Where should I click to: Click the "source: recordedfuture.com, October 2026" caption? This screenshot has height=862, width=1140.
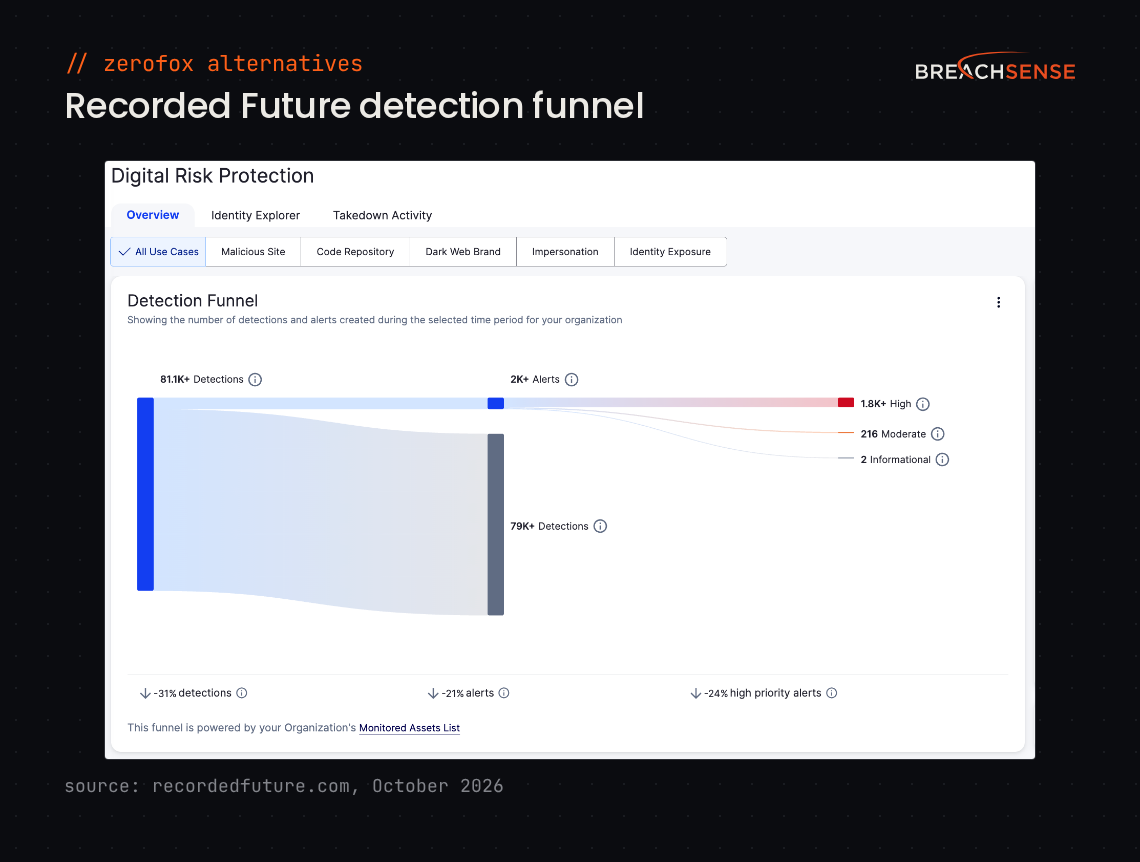point(284,786)
